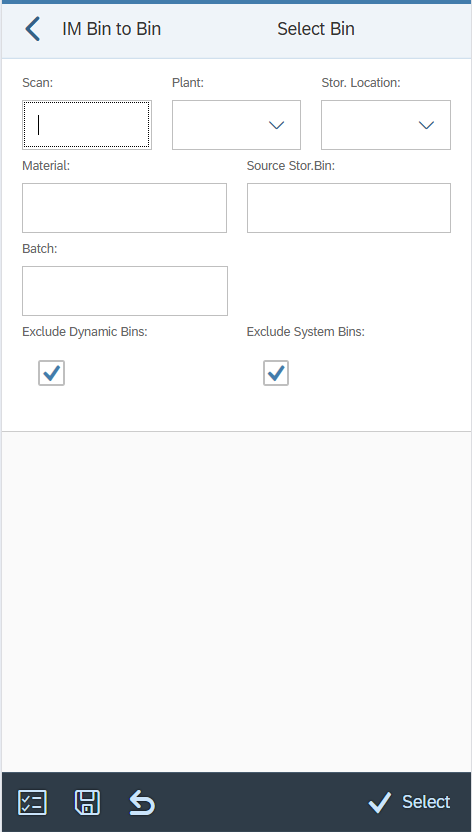This screenshot has width=472, height=832.
Task: Uncheck Exclude System Bins checkbox
Action: [x=276, y=373]
